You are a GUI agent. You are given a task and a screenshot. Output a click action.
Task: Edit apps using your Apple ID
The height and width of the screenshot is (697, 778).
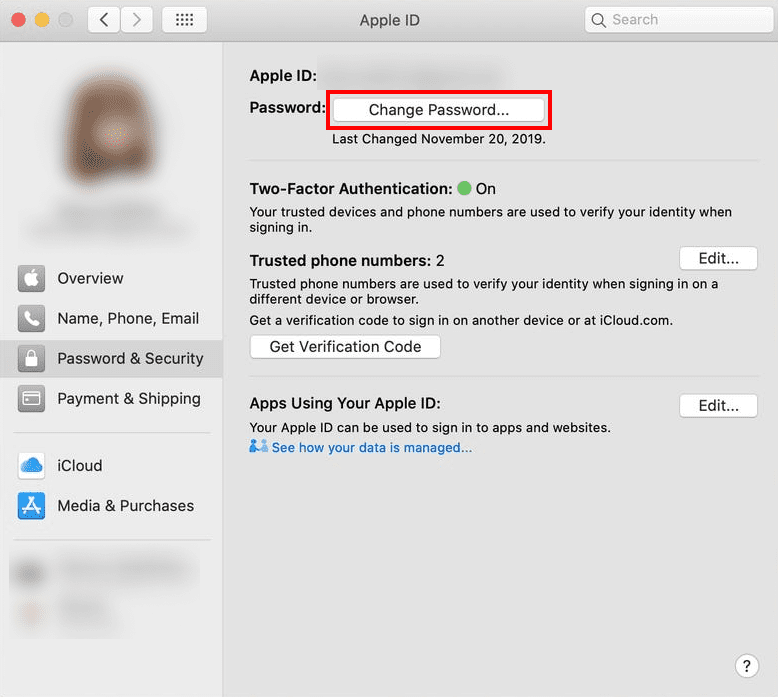(x=718, y=406)
